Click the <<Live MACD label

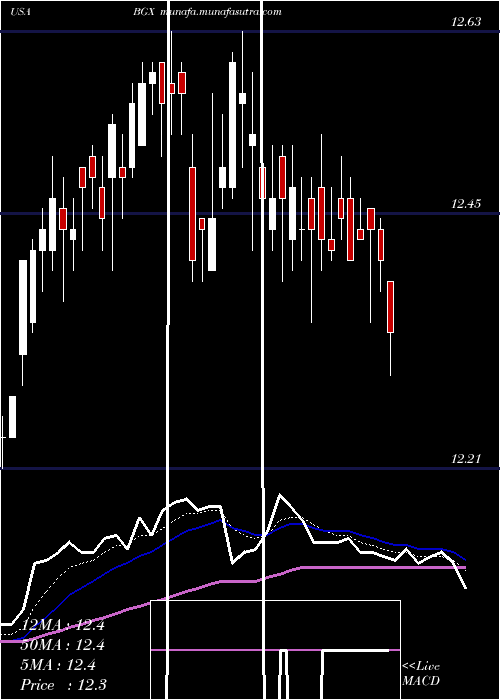click(x=421, y=674)
